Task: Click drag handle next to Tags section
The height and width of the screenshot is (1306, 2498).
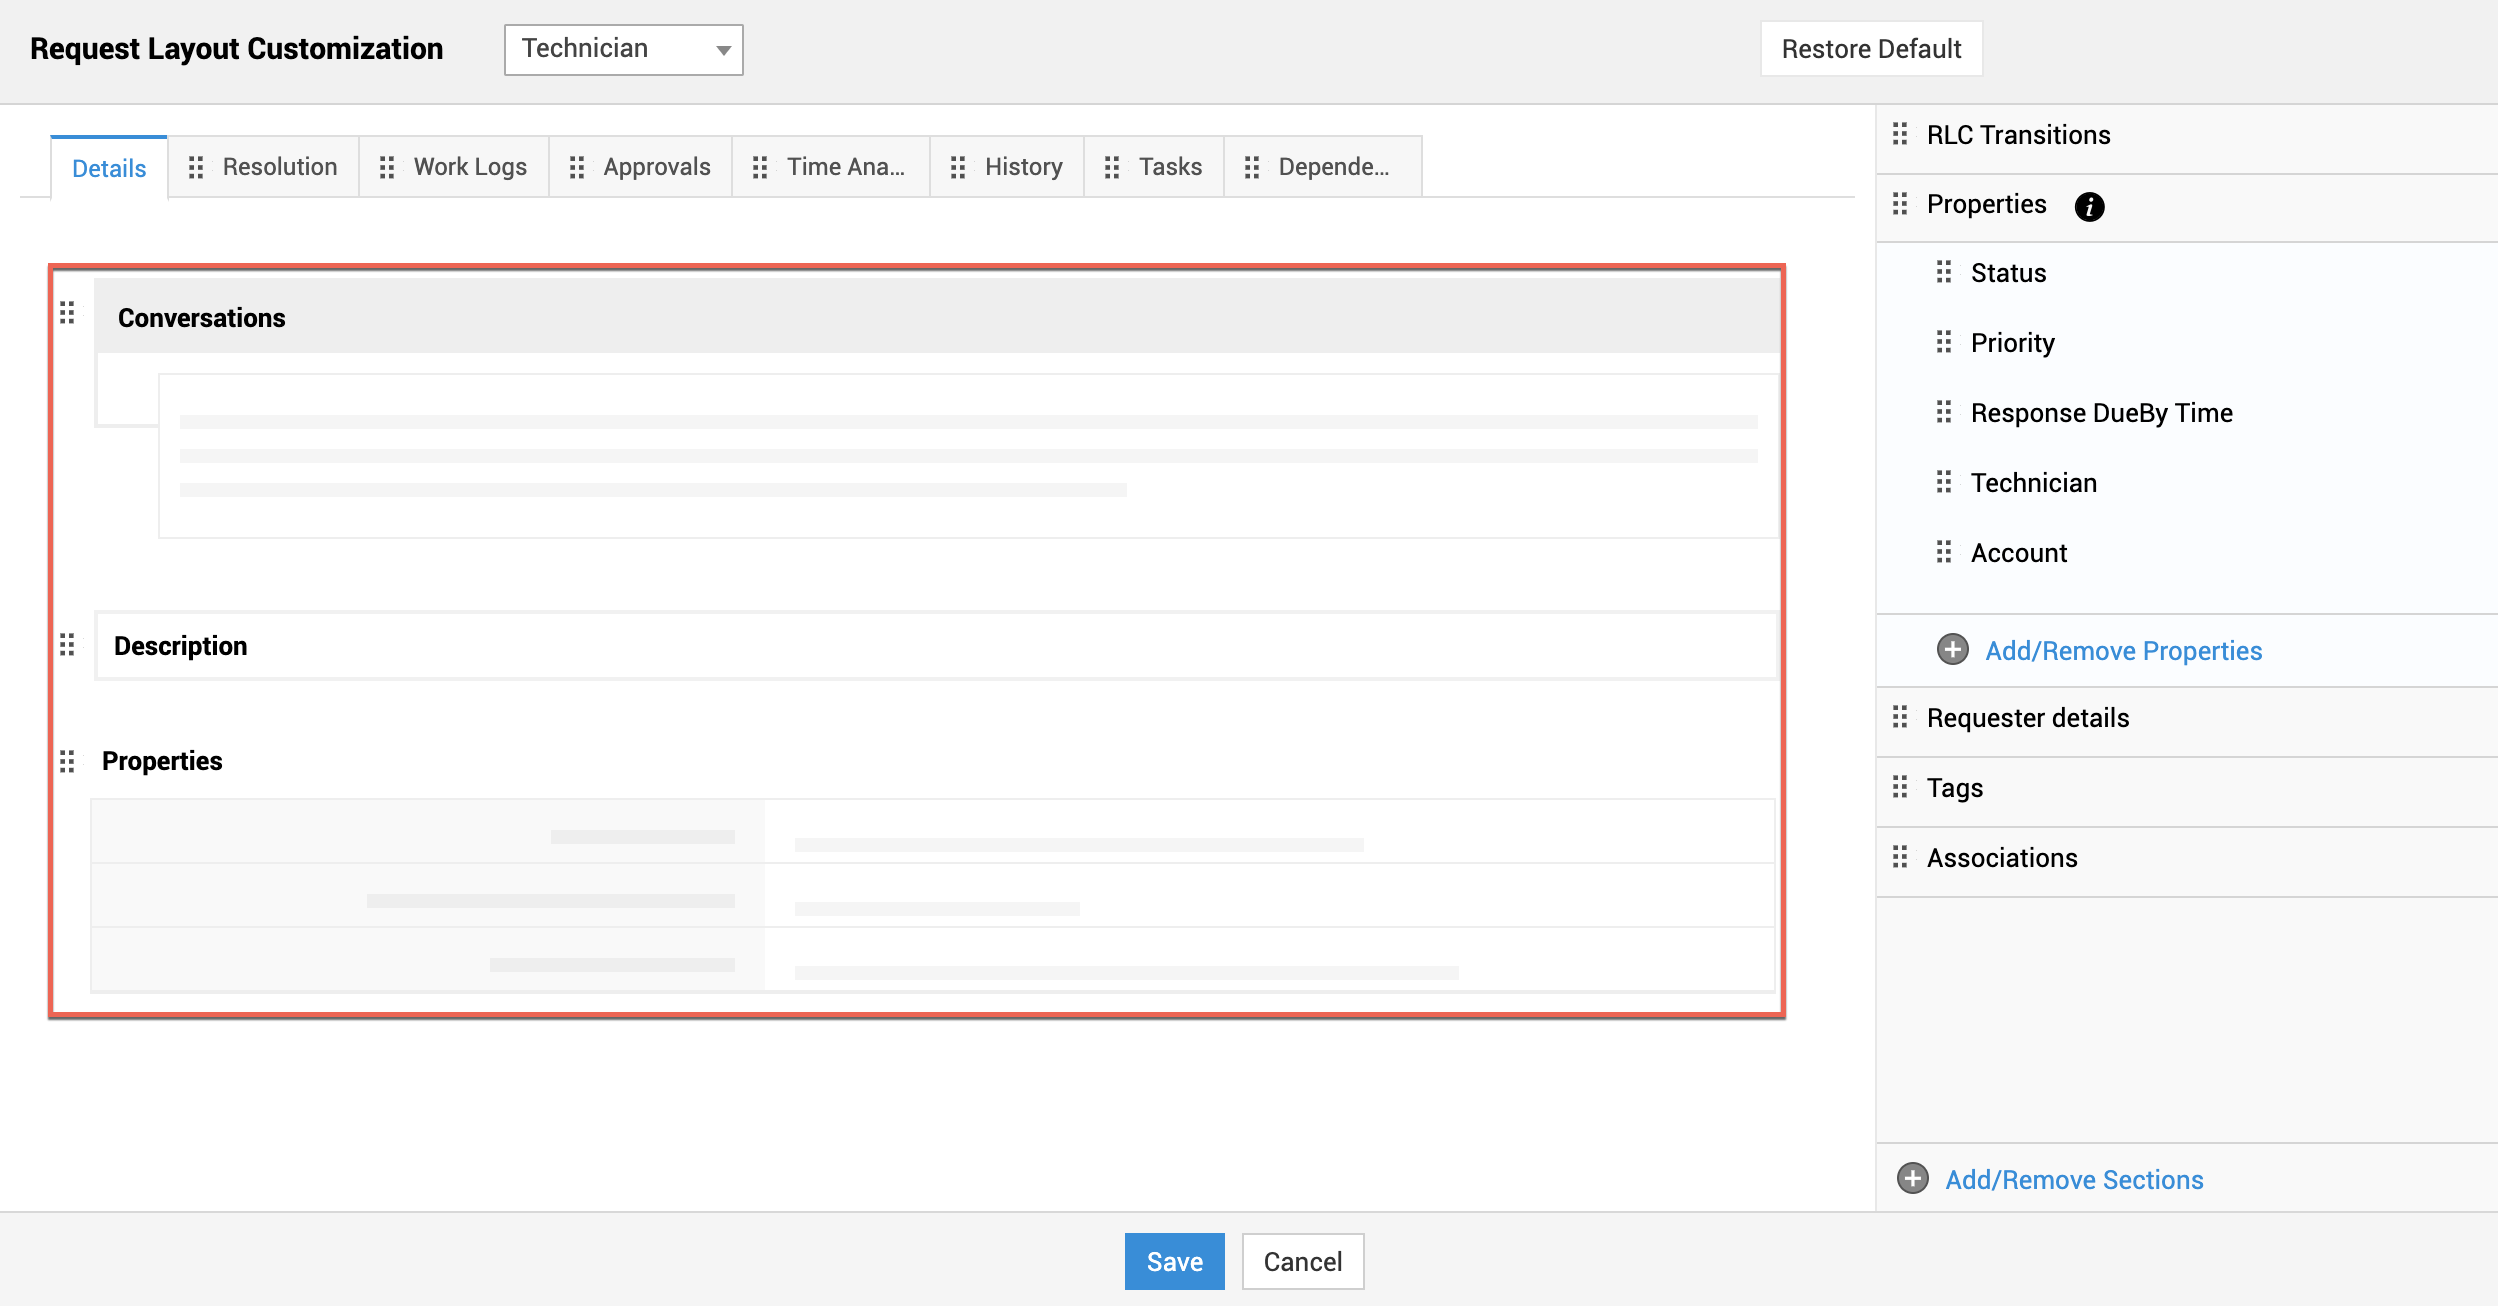Action: (1899, 787)
